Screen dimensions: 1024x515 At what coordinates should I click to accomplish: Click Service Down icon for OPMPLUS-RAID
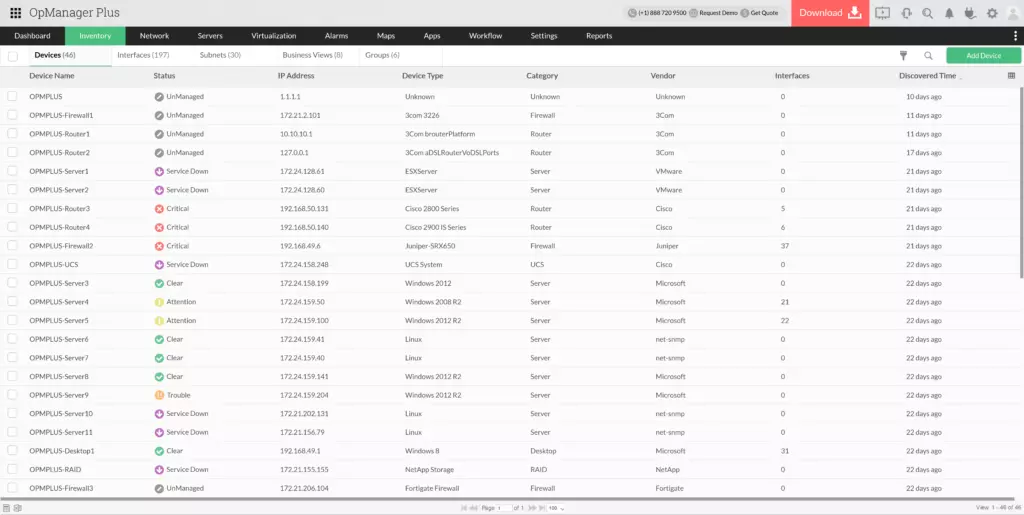coord(159,470)
